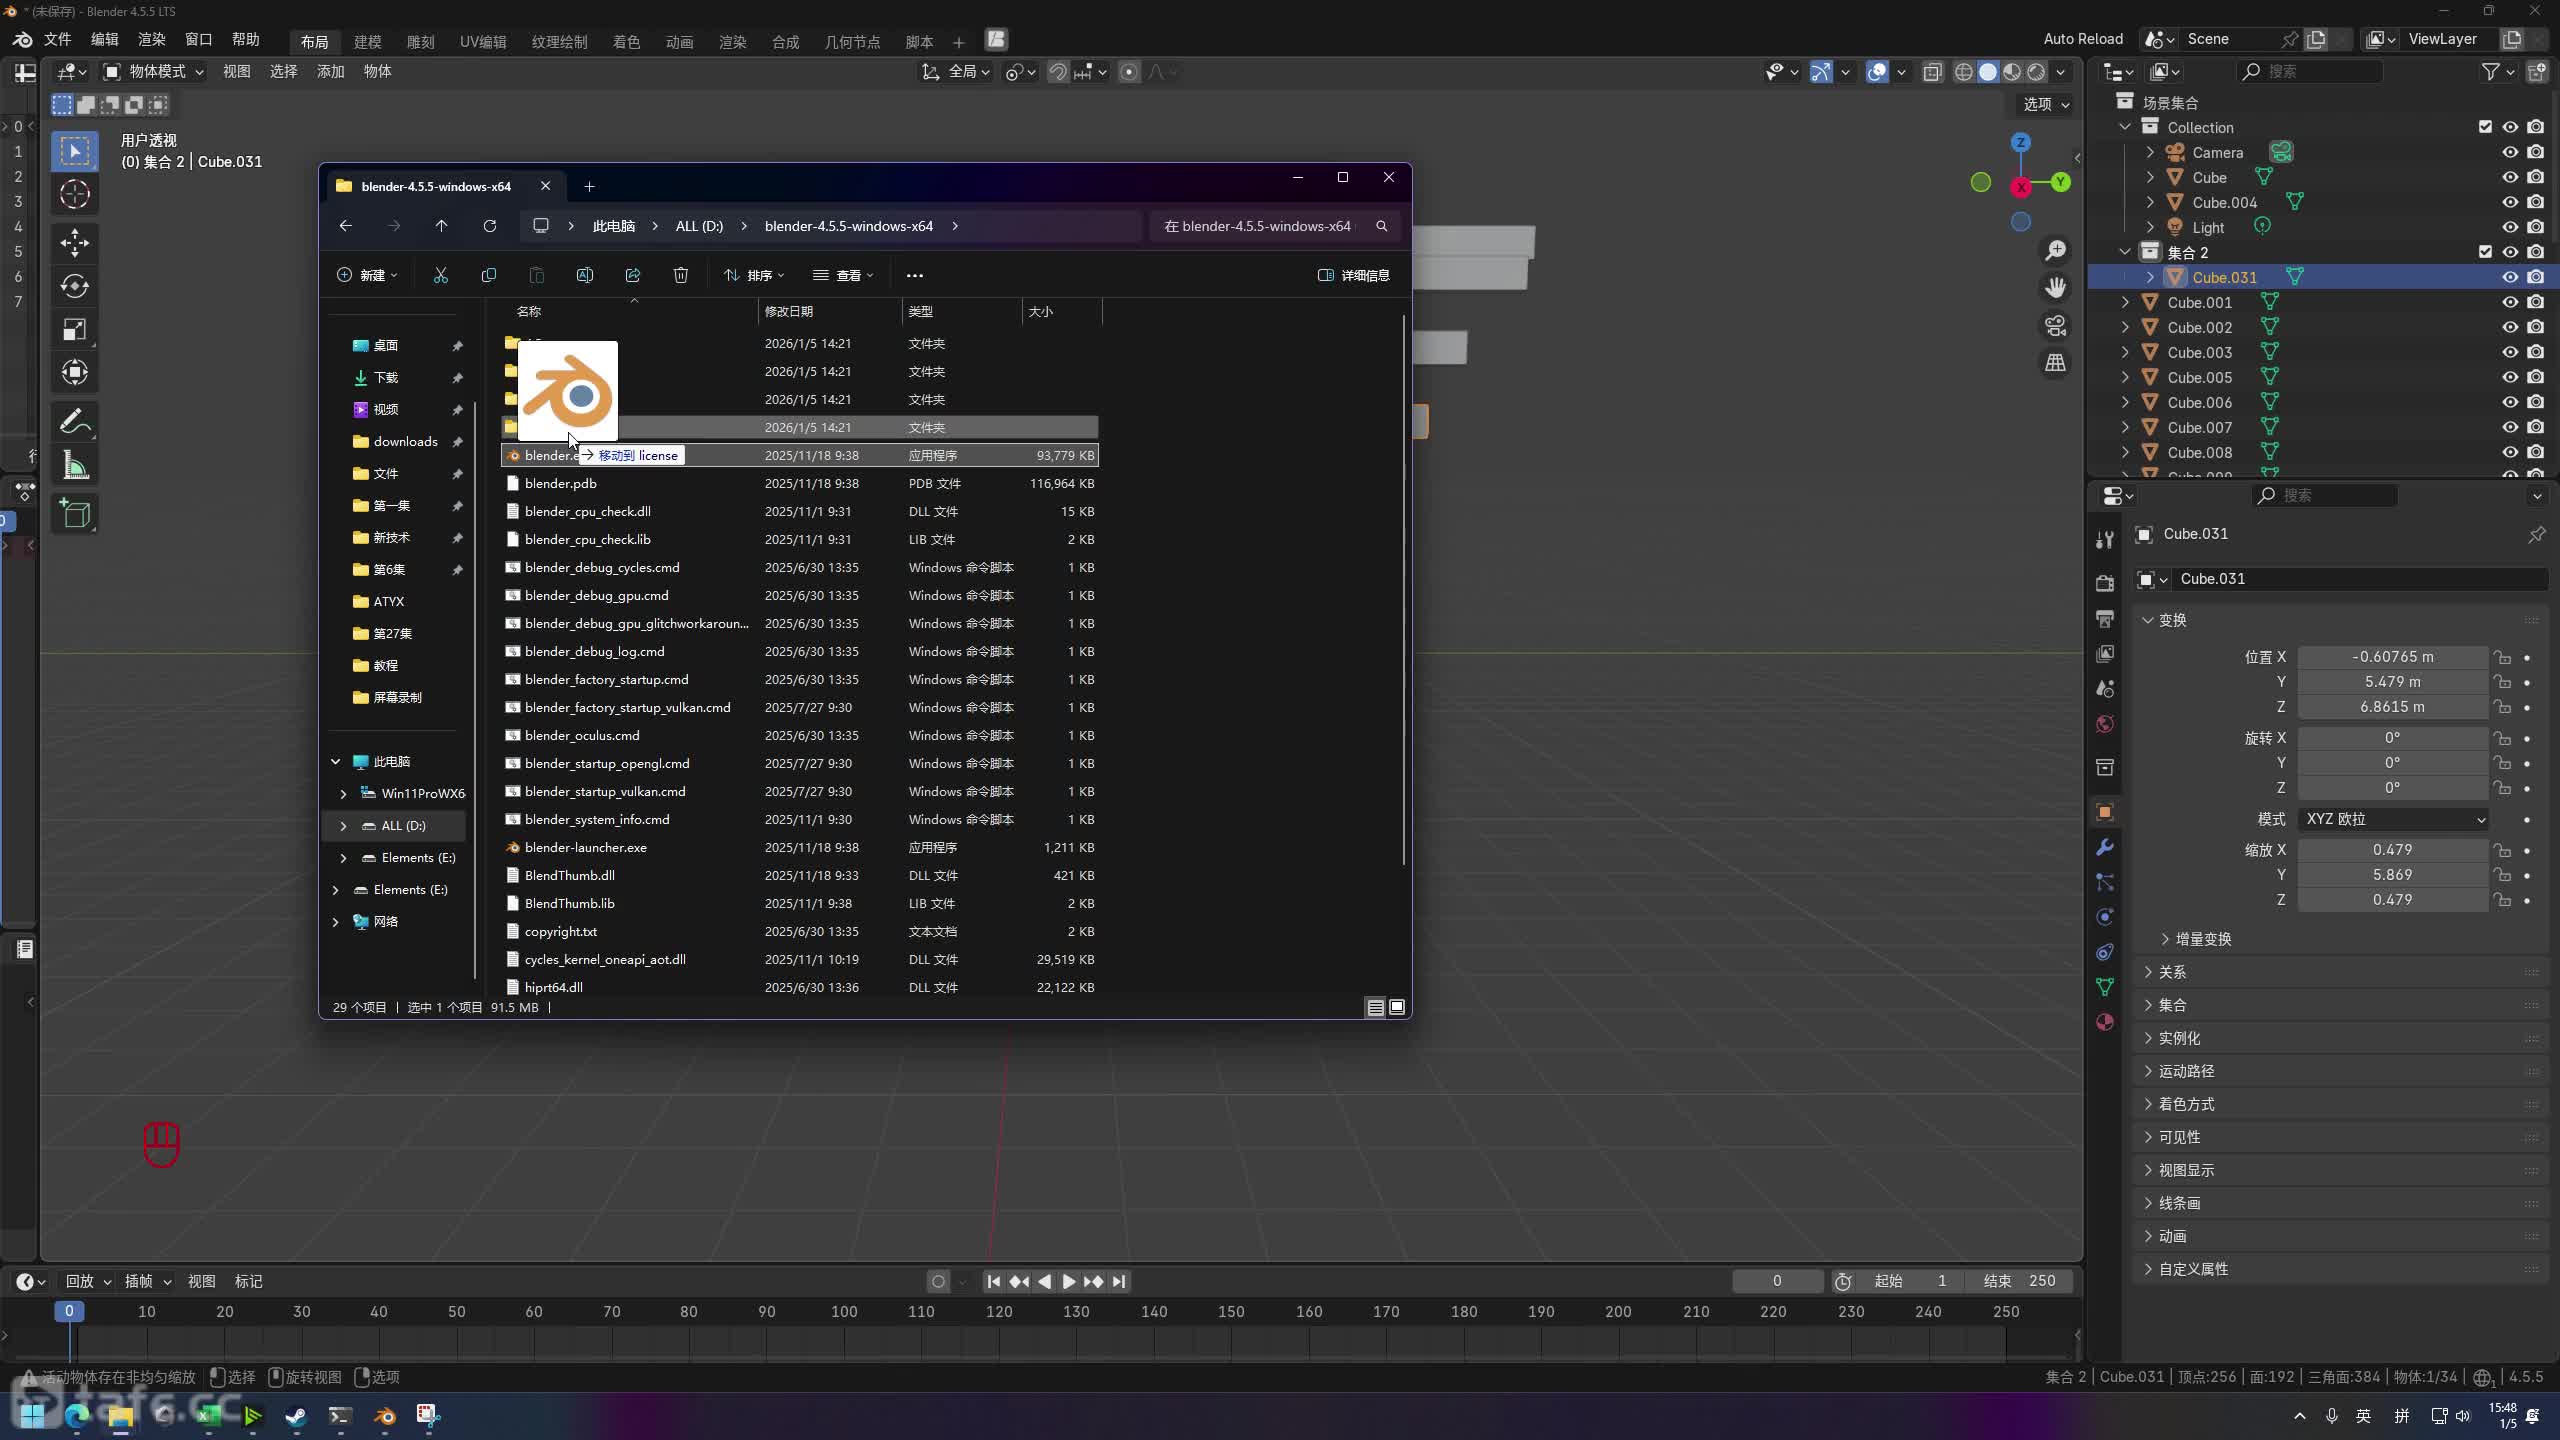The height and width of the screenshot is (1440, 2560).
Task: Disable render for the Camera object
Action: point(2535,152)
